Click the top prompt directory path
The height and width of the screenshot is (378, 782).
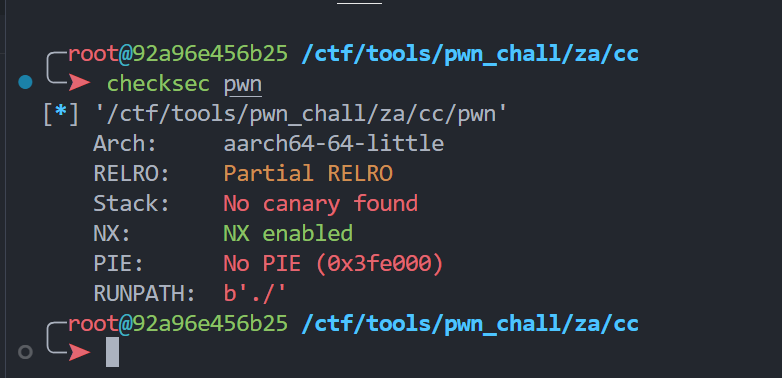pos(470,54)
